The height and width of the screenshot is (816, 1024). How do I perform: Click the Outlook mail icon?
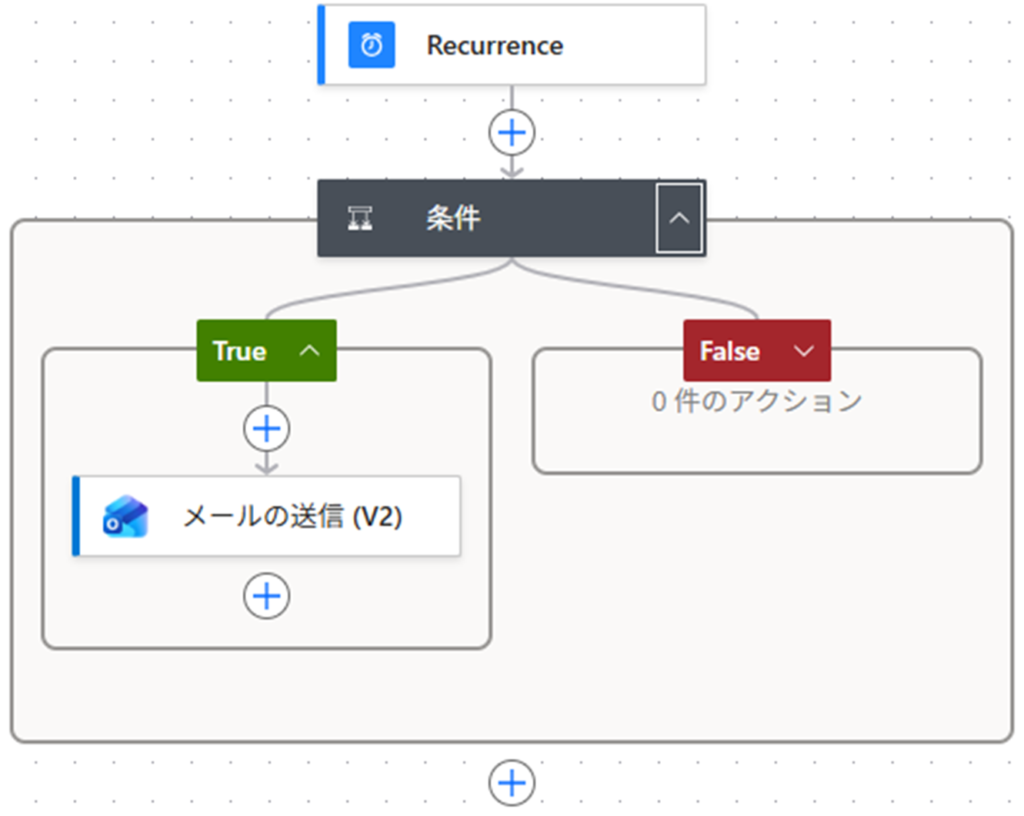125,516
